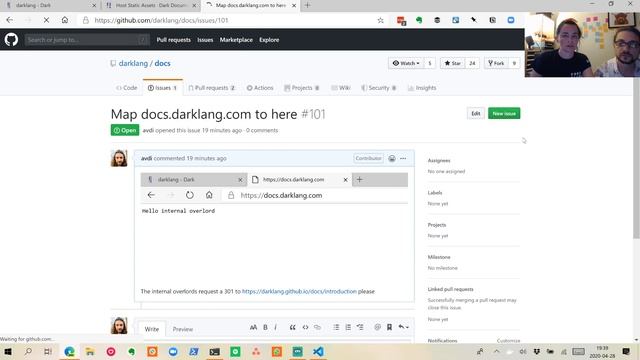Open the Watch dropdown for this repo
The width and height of the screenshot is (640, 360).
(407, 63)
